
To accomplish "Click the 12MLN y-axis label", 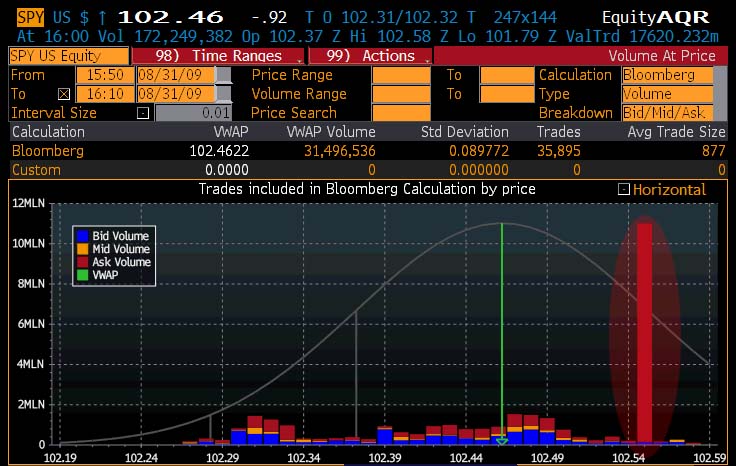I will coord(29,203).
